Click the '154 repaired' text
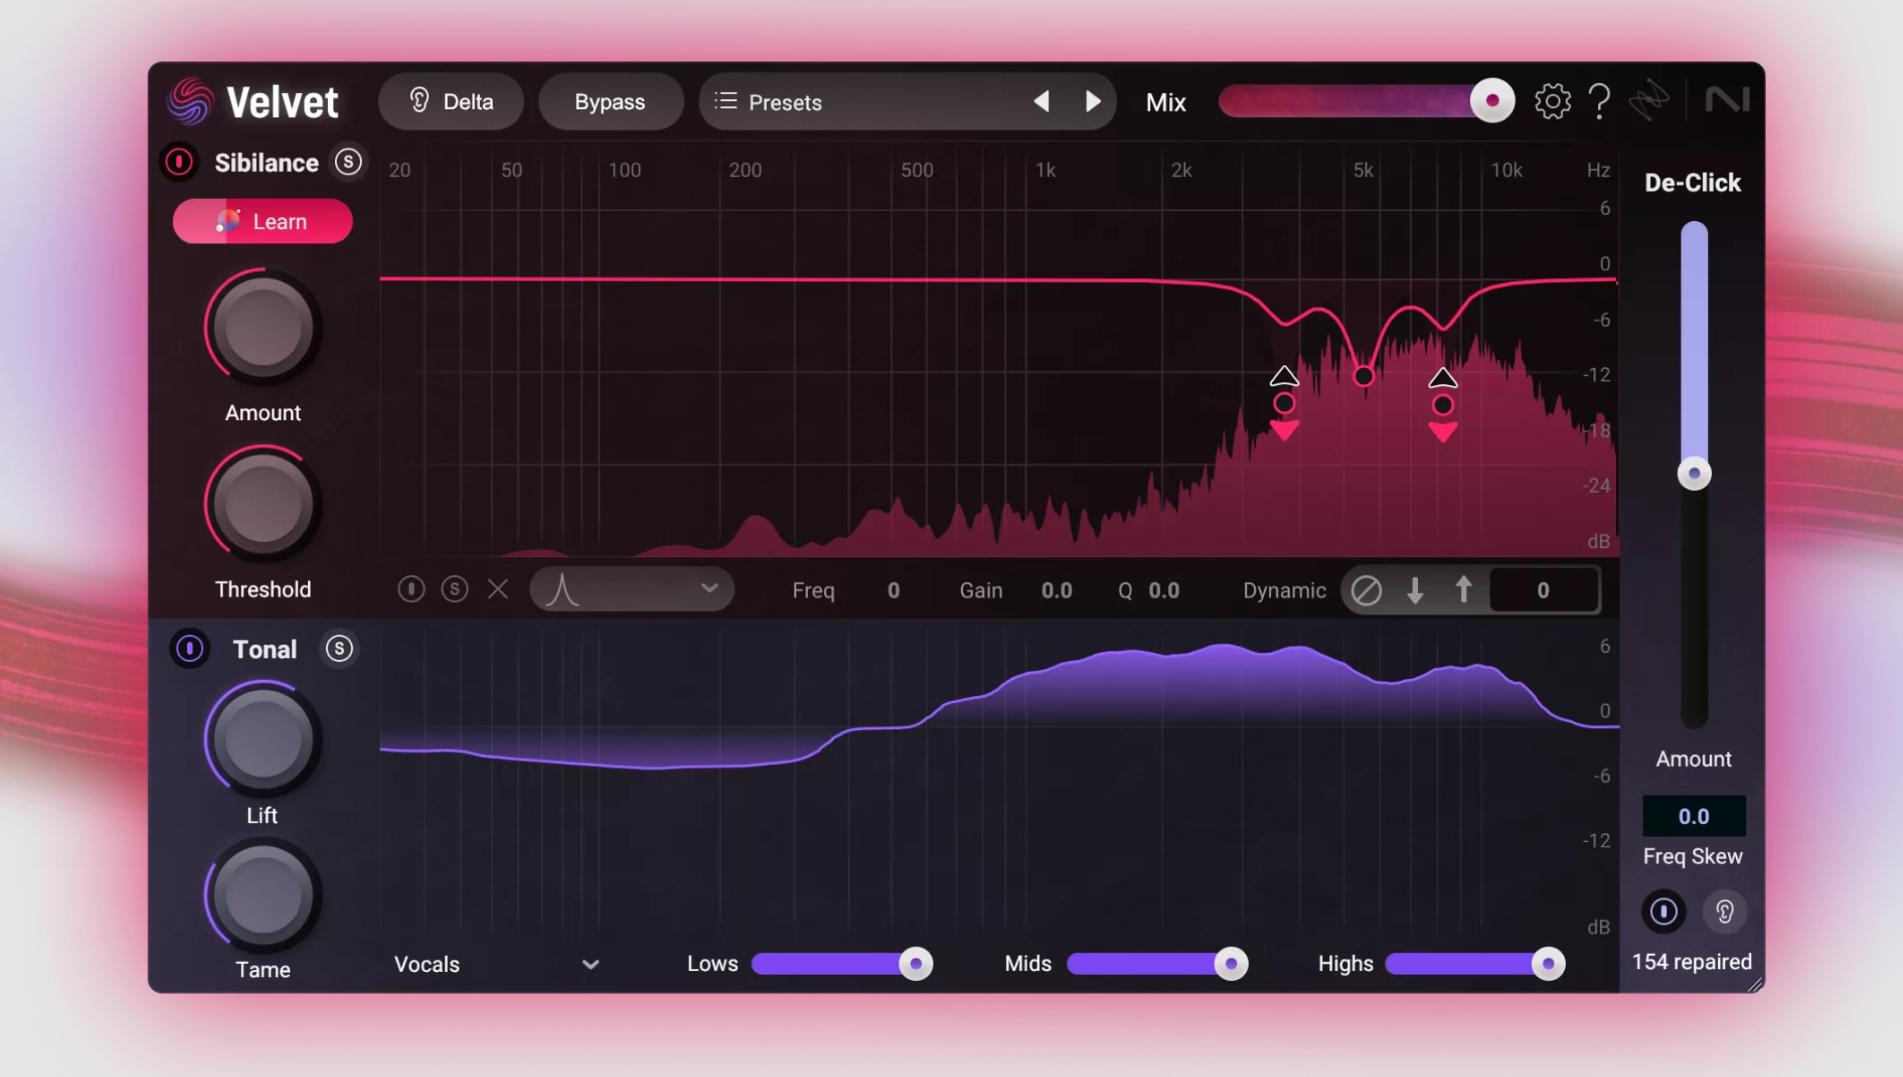Viewport: 1903px width, 1077px height. [1692, 962]
